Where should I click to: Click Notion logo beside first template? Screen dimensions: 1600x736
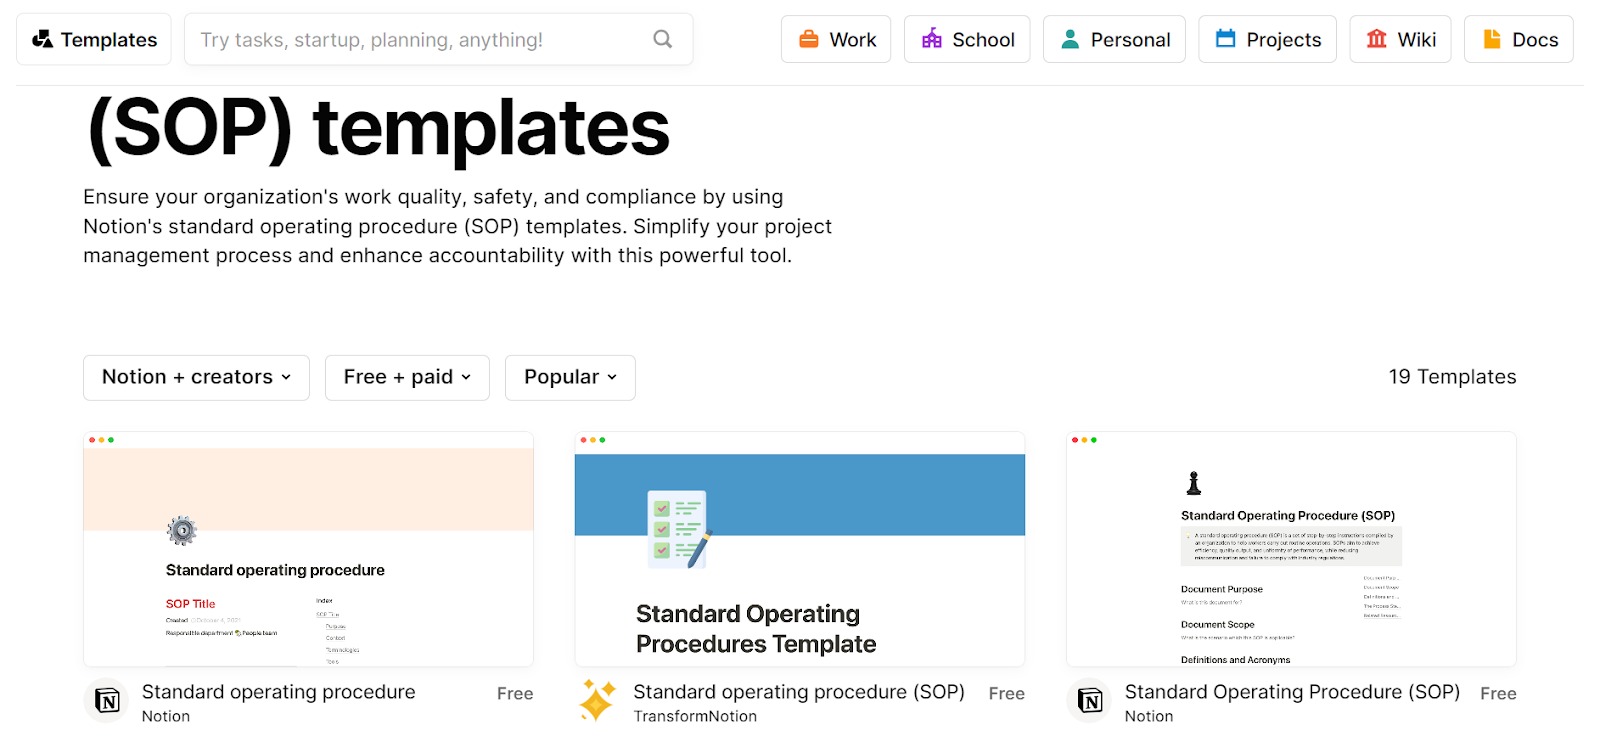(106, 701)
